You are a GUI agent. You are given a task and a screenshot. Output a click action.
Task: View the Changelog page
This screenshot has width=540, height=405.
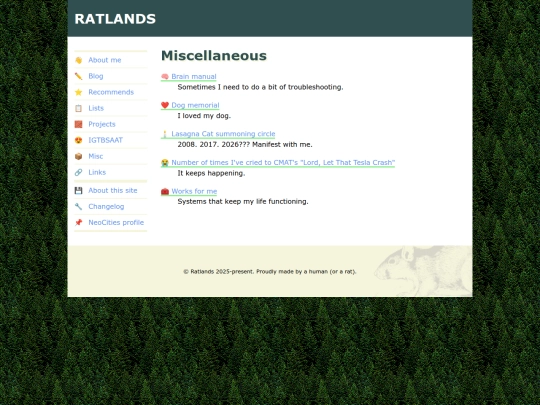coord(106,207)
